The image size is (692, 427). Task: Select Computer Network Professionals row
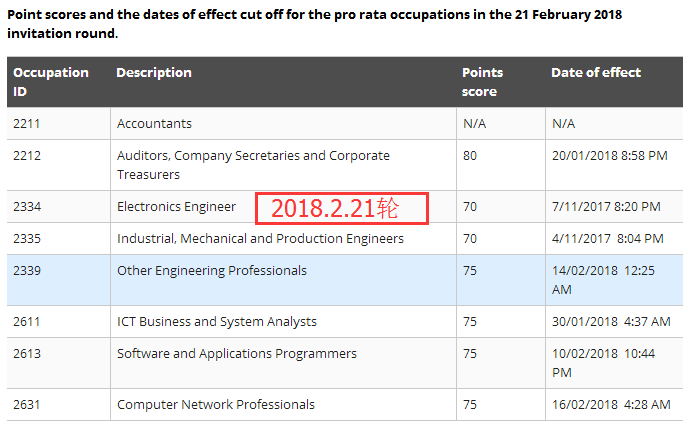216,405
